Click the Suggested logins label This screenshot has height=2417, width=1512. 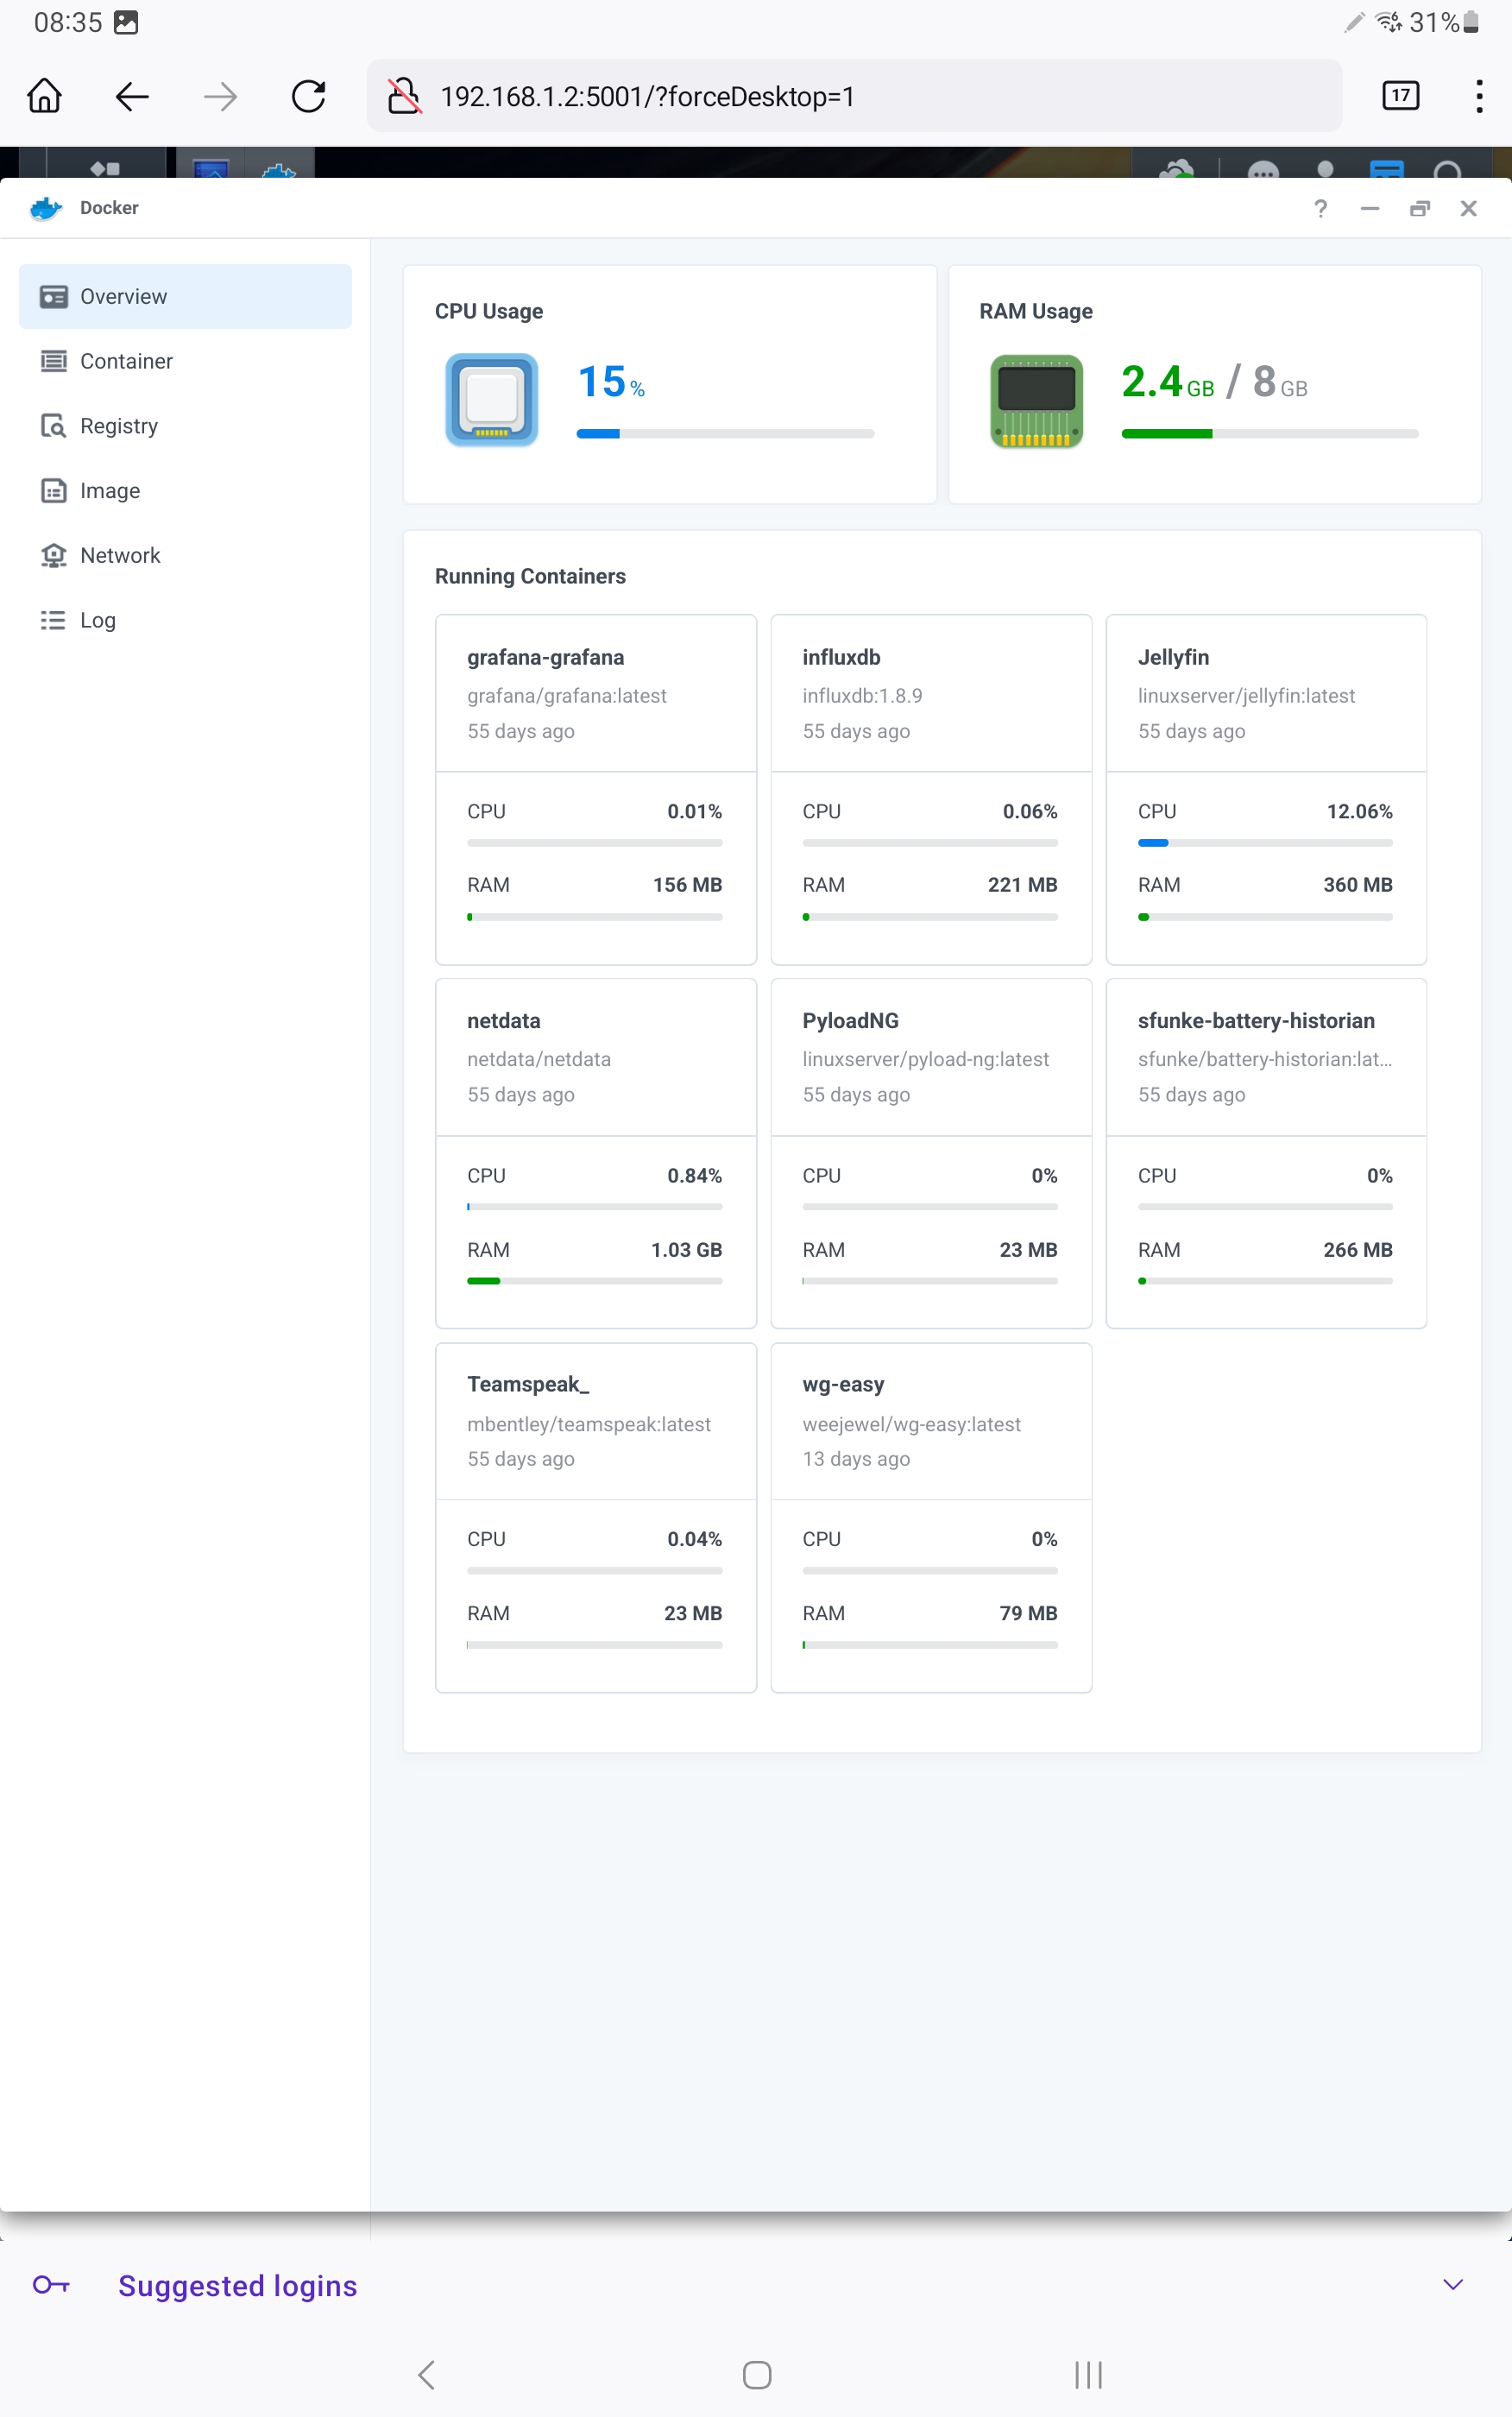[x=237, y=2286]
